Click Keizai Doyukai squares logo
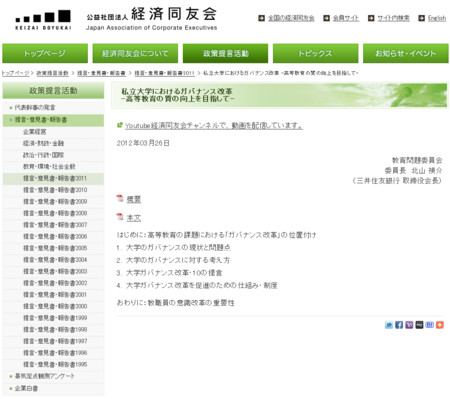450x399 pixels. (43, 20)
